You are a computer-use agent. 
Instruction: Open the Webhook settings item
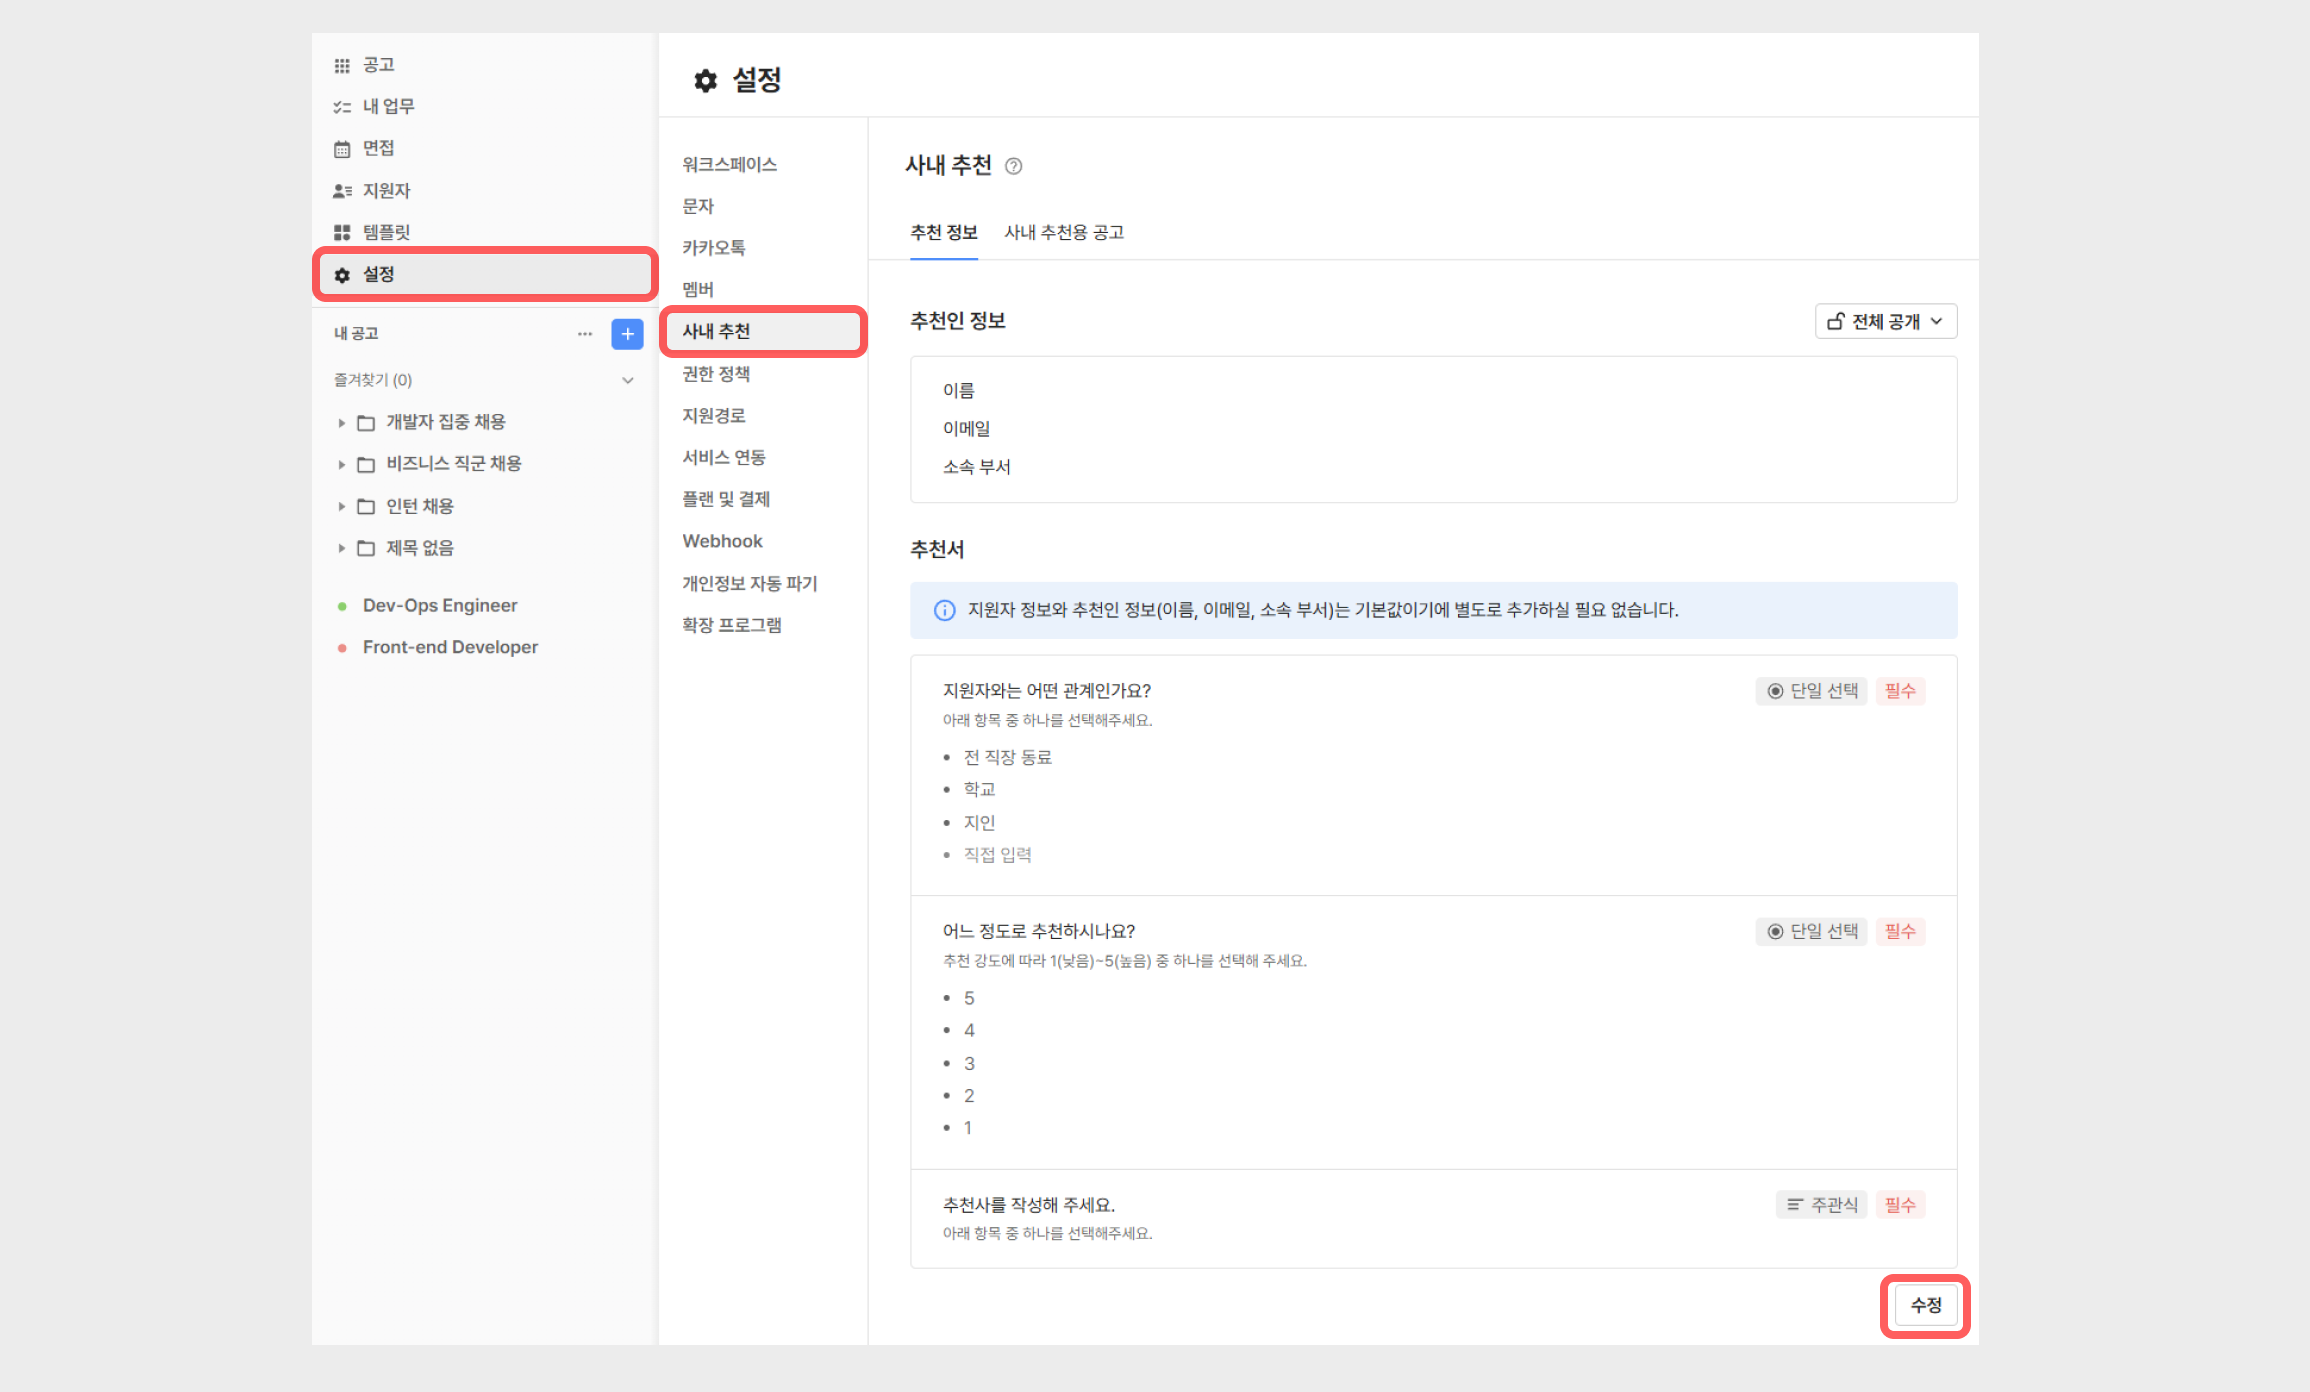coord(722,541)
